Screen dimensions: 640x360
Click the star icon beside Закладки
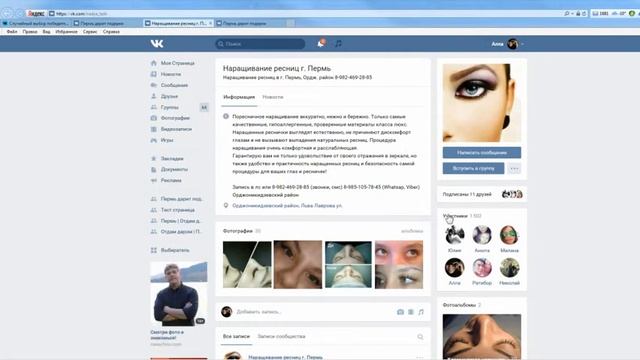pyautogui.click(x=153, y=158)
